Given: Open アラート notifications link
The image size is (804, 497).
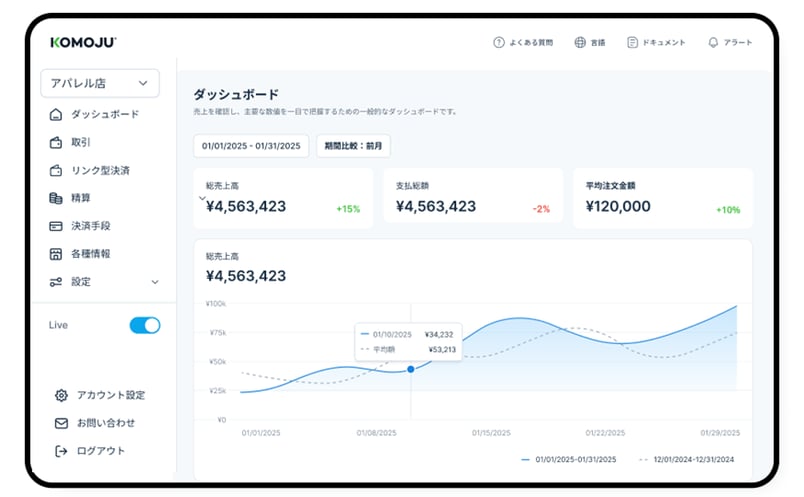Looking at the screenshot, I should coord(737,43).
